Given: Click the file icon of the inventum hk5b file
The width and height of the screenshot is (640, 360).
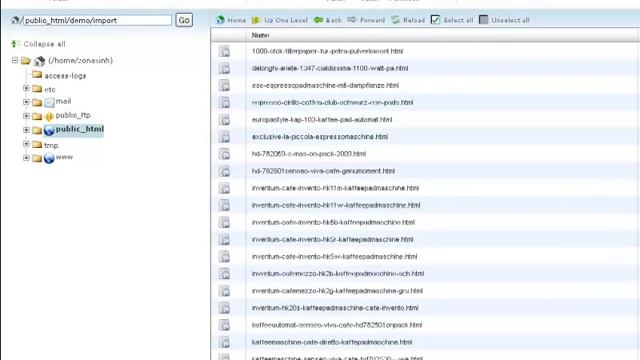Looking at the screenshot, I should pyautogui.click(x=224, y=222).
